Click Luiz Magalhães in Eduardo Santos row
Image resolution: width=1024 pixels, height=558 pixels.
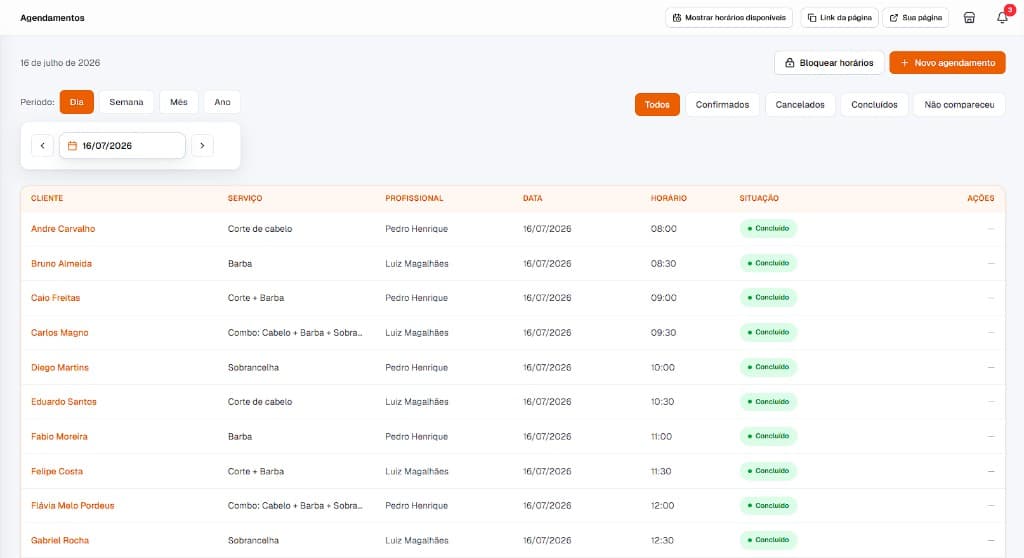click(417, 402)
